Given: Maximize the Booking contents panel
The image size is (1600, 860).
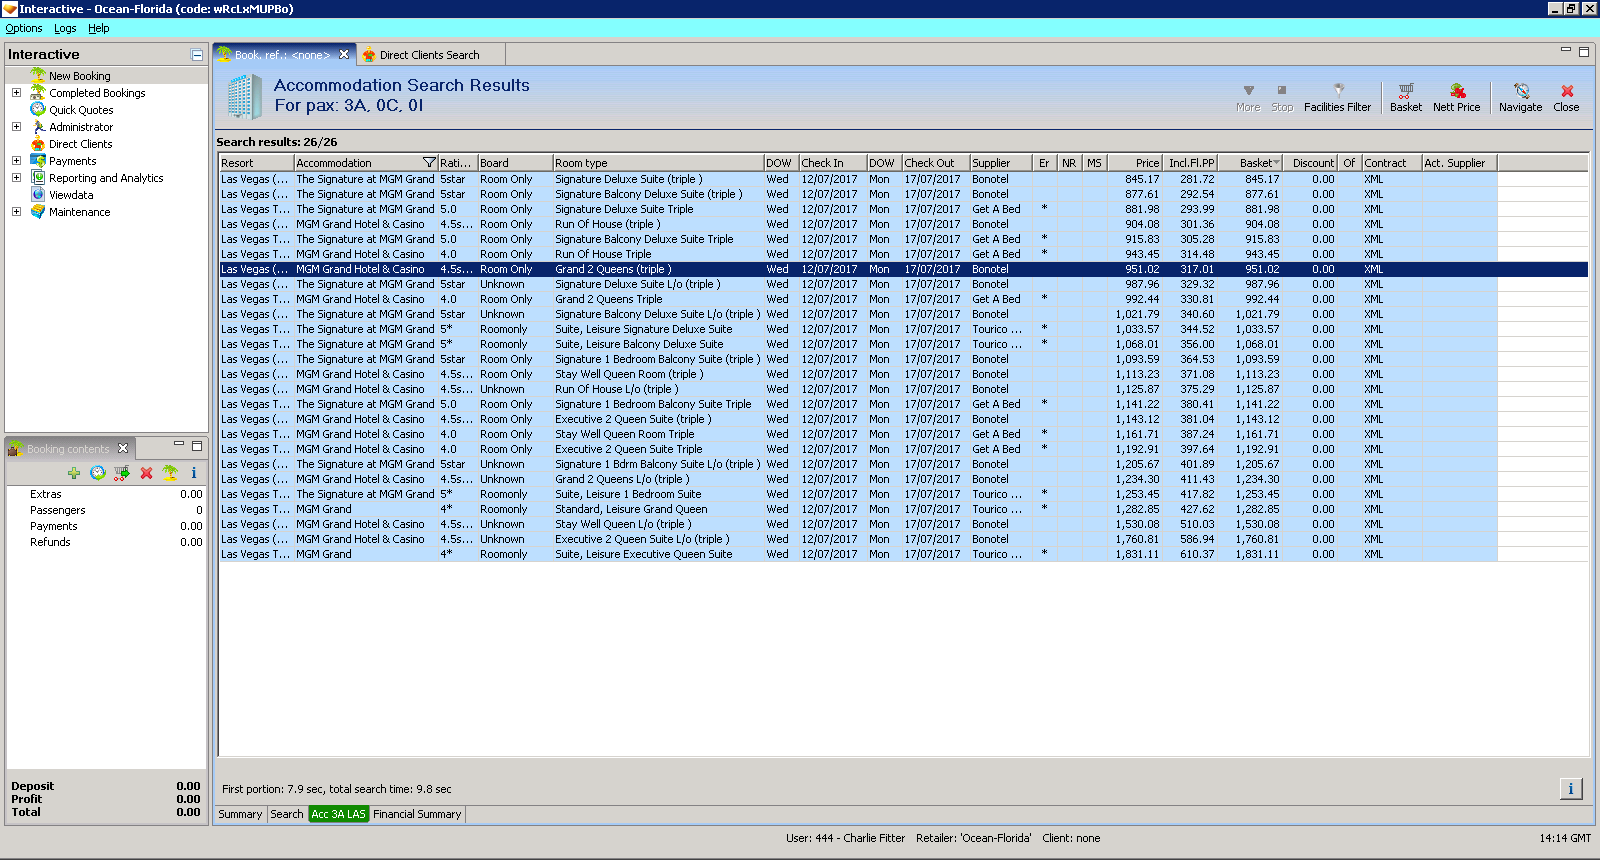Looking at the screenshot, I should [x=197, y=445].
